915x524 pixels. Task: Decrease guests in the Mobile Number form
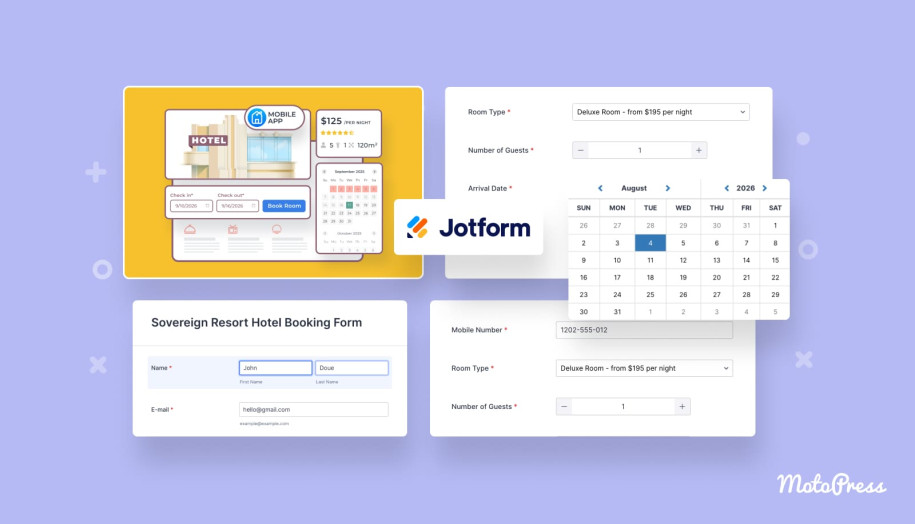(x=564, y=406)
